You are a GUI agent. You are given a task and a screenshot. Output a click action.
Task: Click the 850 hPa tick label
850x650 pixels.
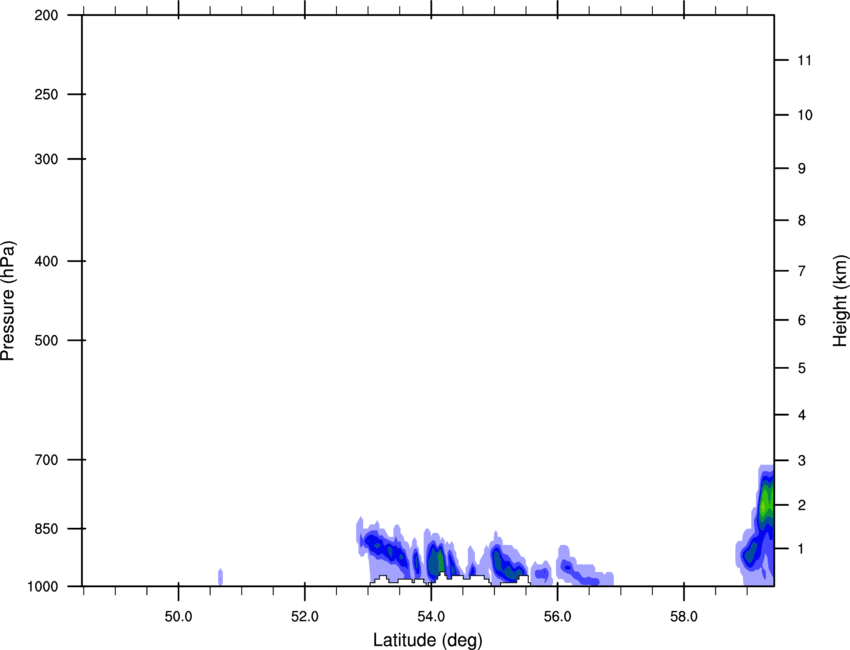pos(44,528)
